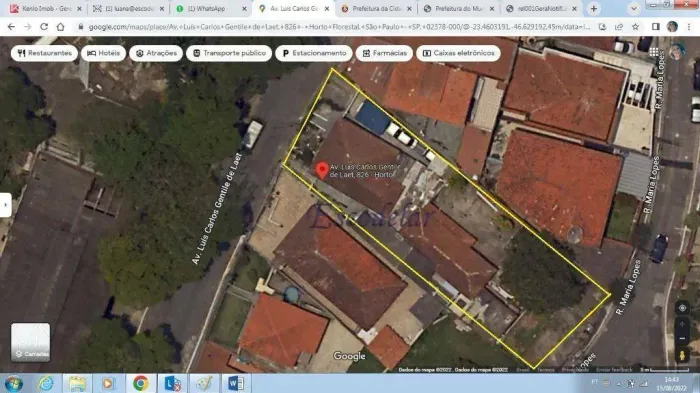Open a new browser tab

[x=594, y=8]
